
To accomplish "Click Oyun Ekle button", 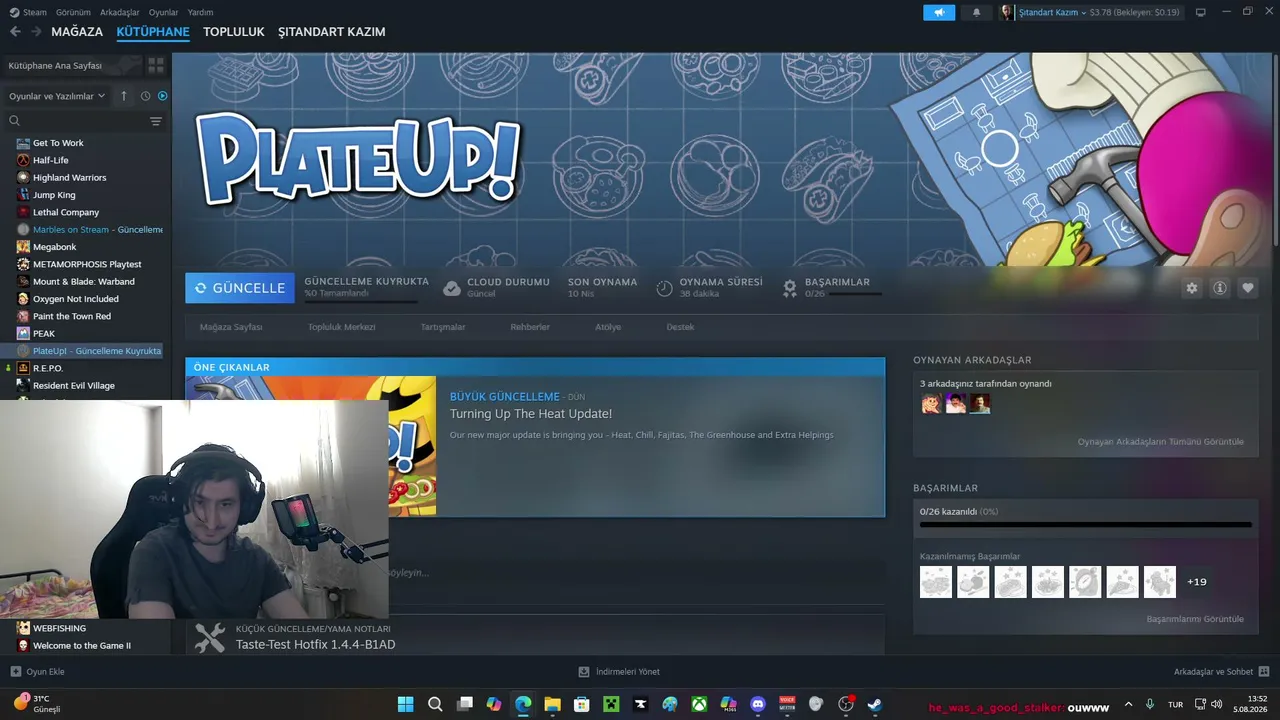I will point(38,672).
